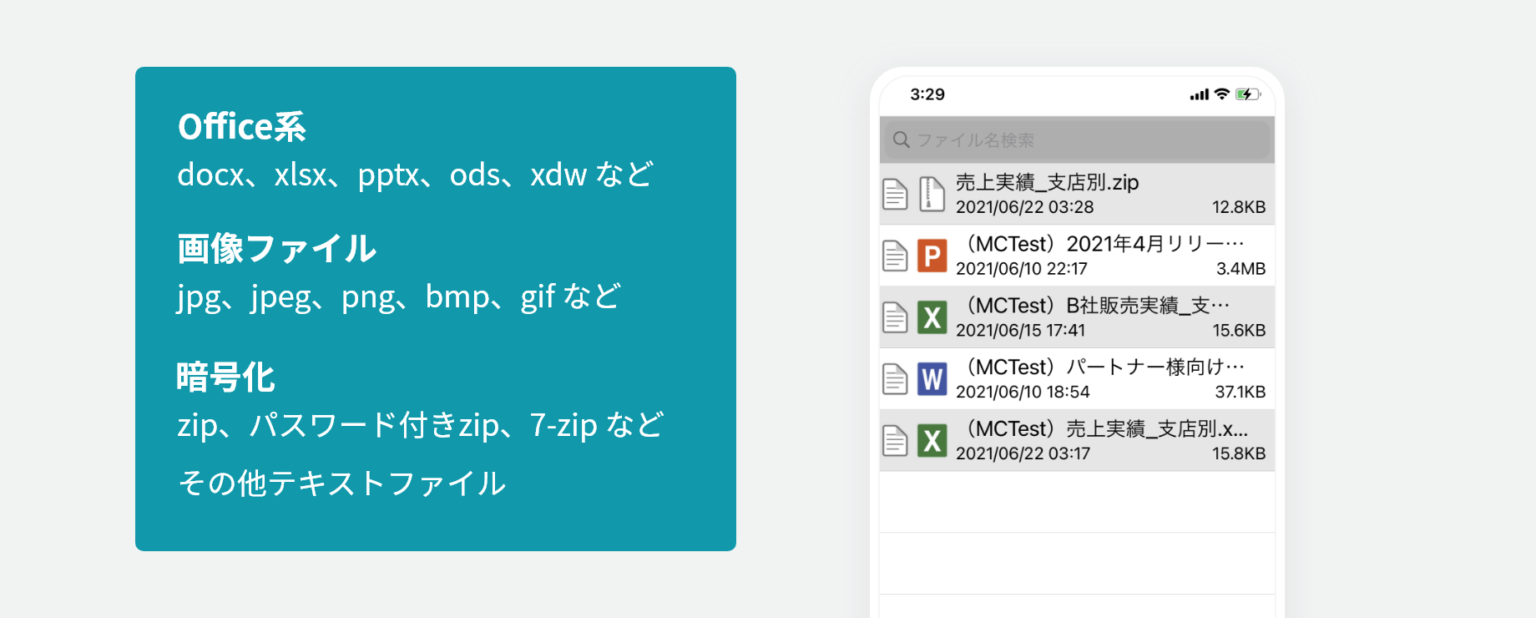Tap the PowerPoint icon for 2021年4月リリー file
Screen dimensions: 1536x618
pyautogui.click(x=931, y=256)
